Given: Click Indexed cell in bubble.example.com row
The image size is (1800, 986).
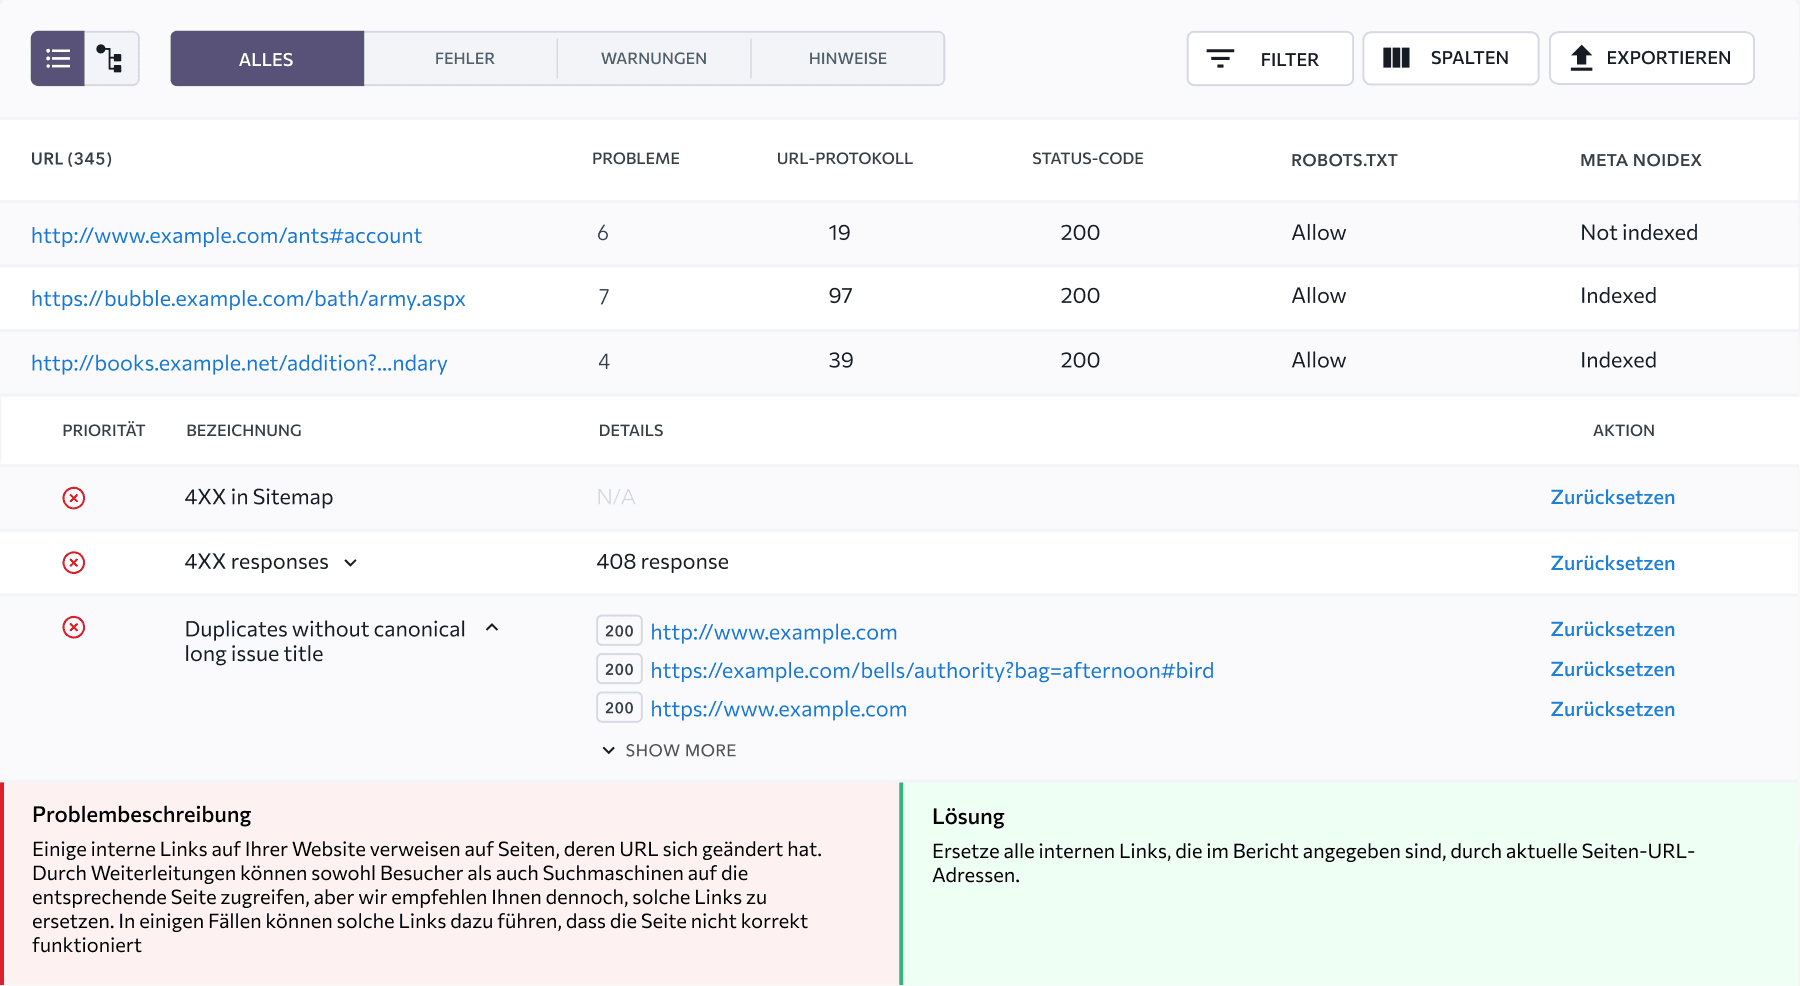Looking at the screenshot, I should pyautogui.click(x=1618, y=296).
